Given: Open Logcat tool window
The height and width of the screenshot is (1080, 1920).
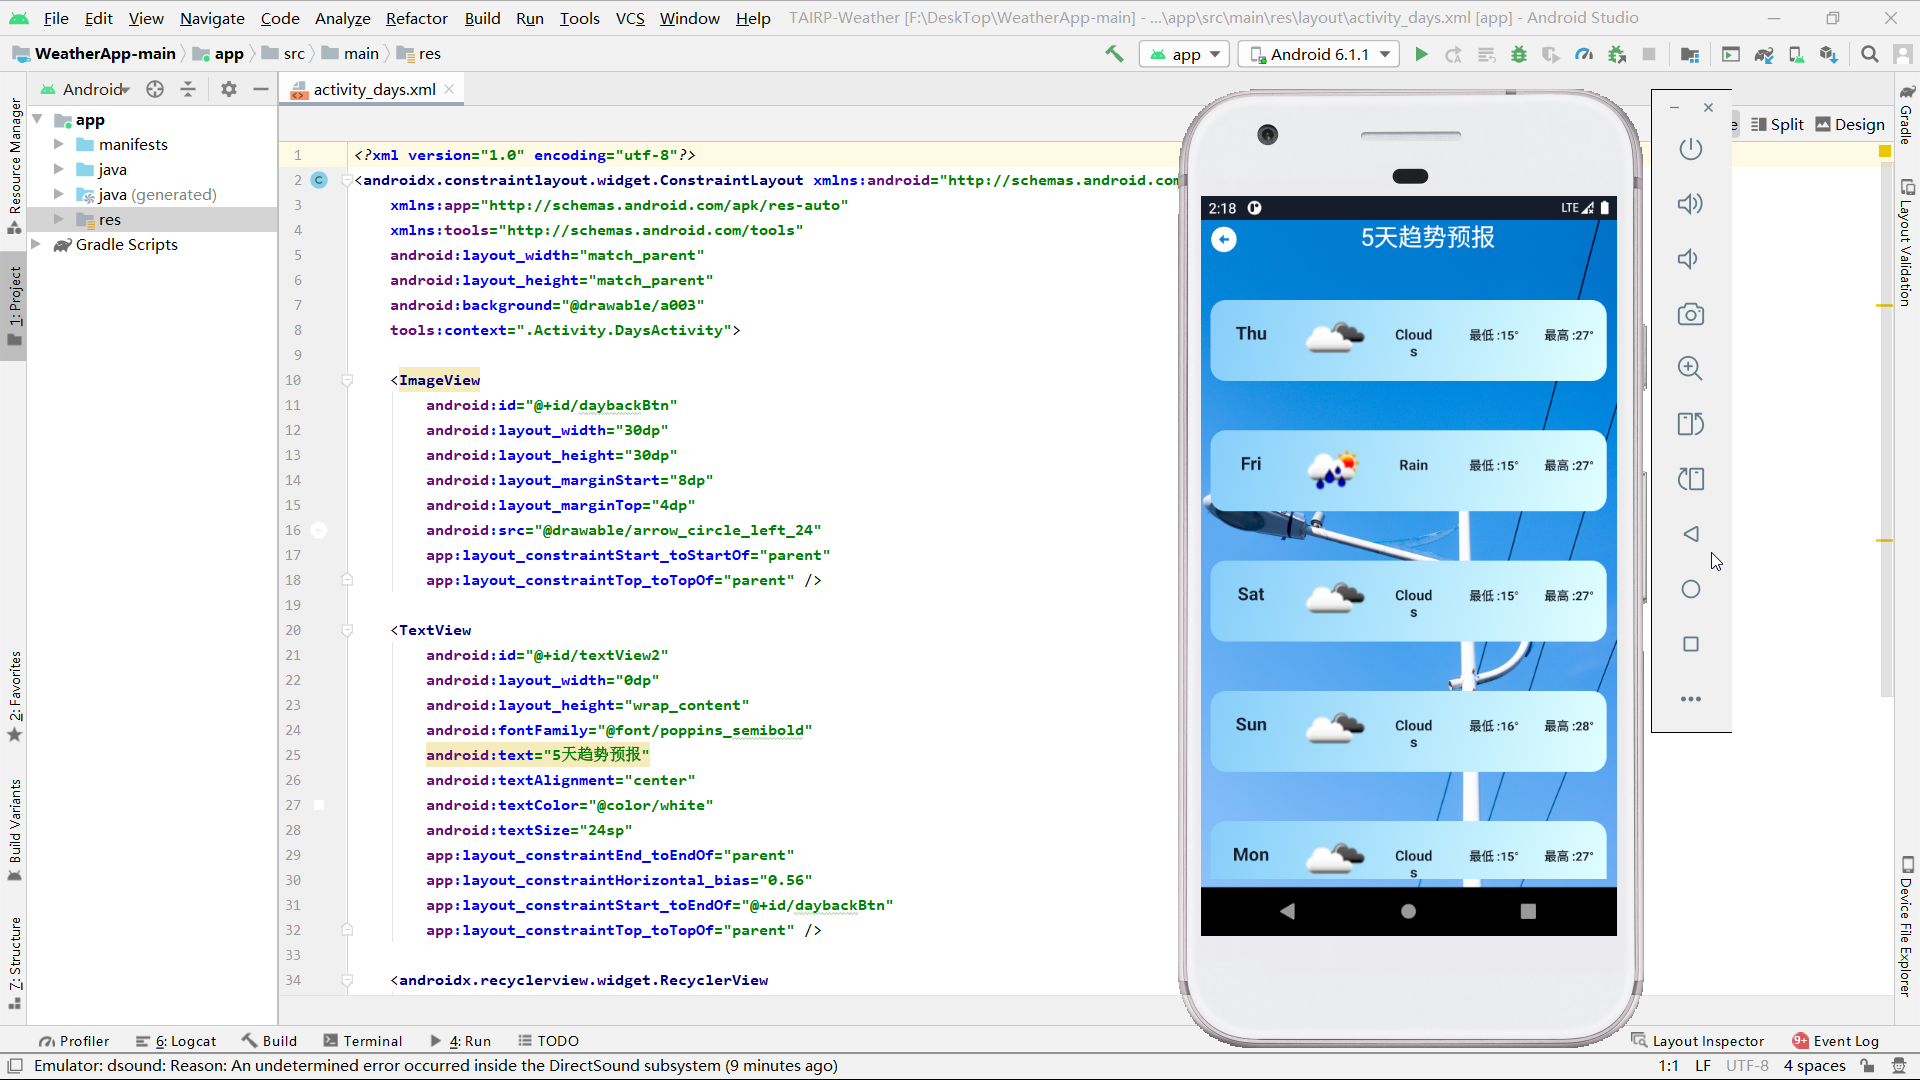Looking at the screenshot, I should (x=176, y=1041).
